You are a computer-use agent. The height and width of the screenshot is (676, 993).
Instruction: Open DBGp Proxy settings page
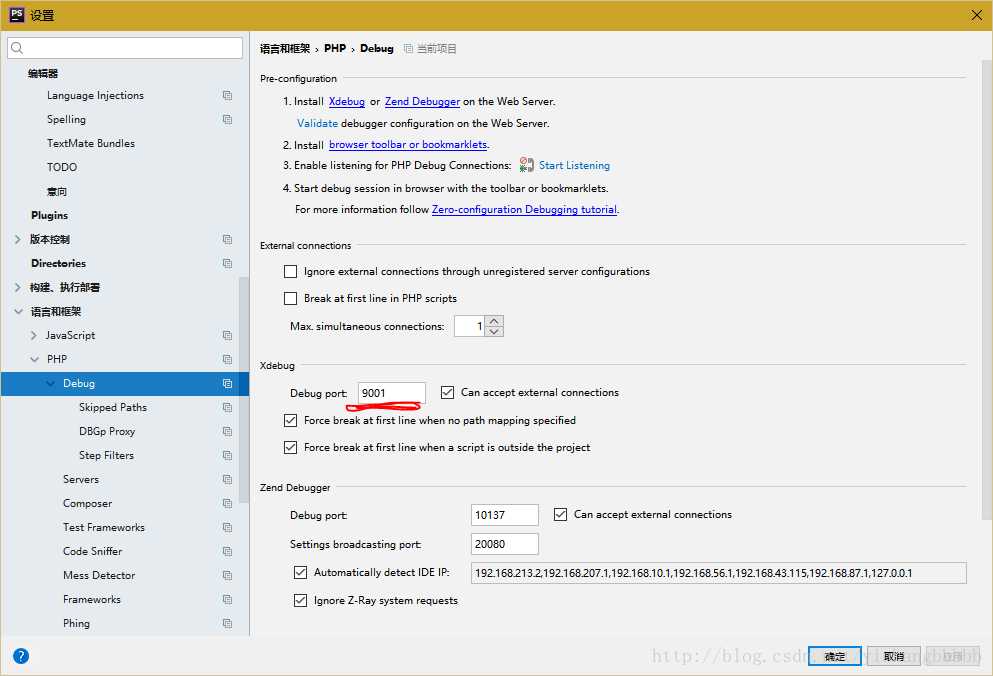point(107,431)
